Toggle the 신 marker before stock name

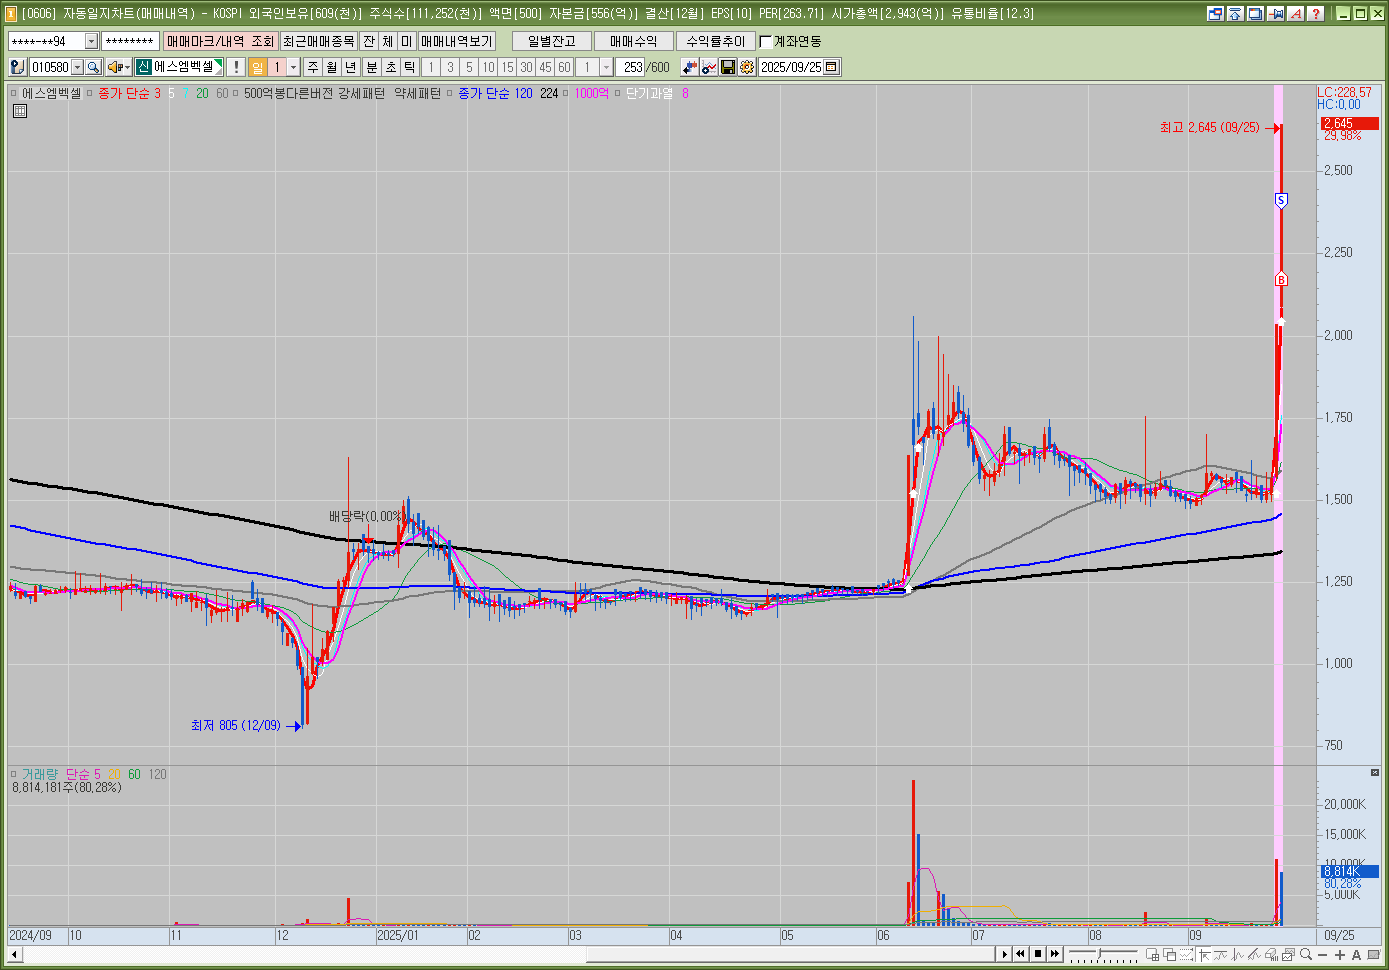(x=144, y=67)
